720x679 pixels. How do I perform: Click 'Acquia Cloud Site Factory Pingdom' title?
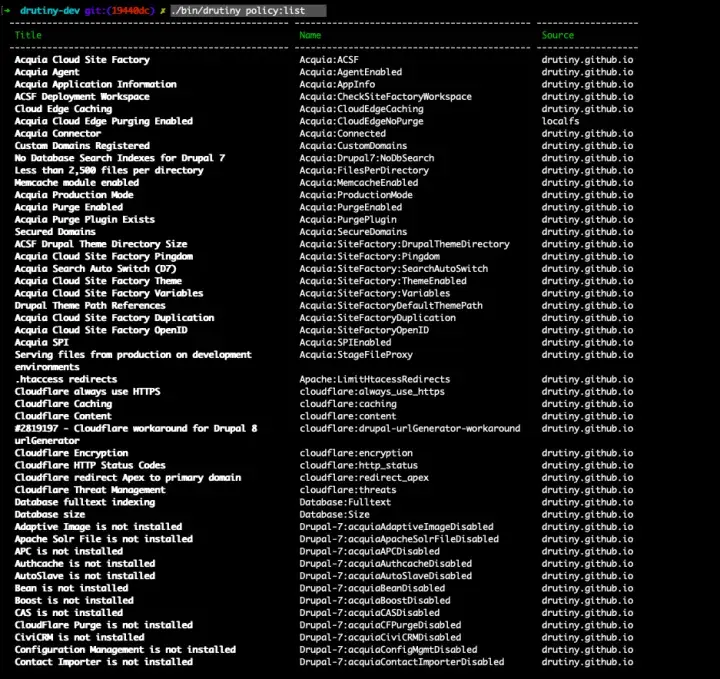[104, 257]
